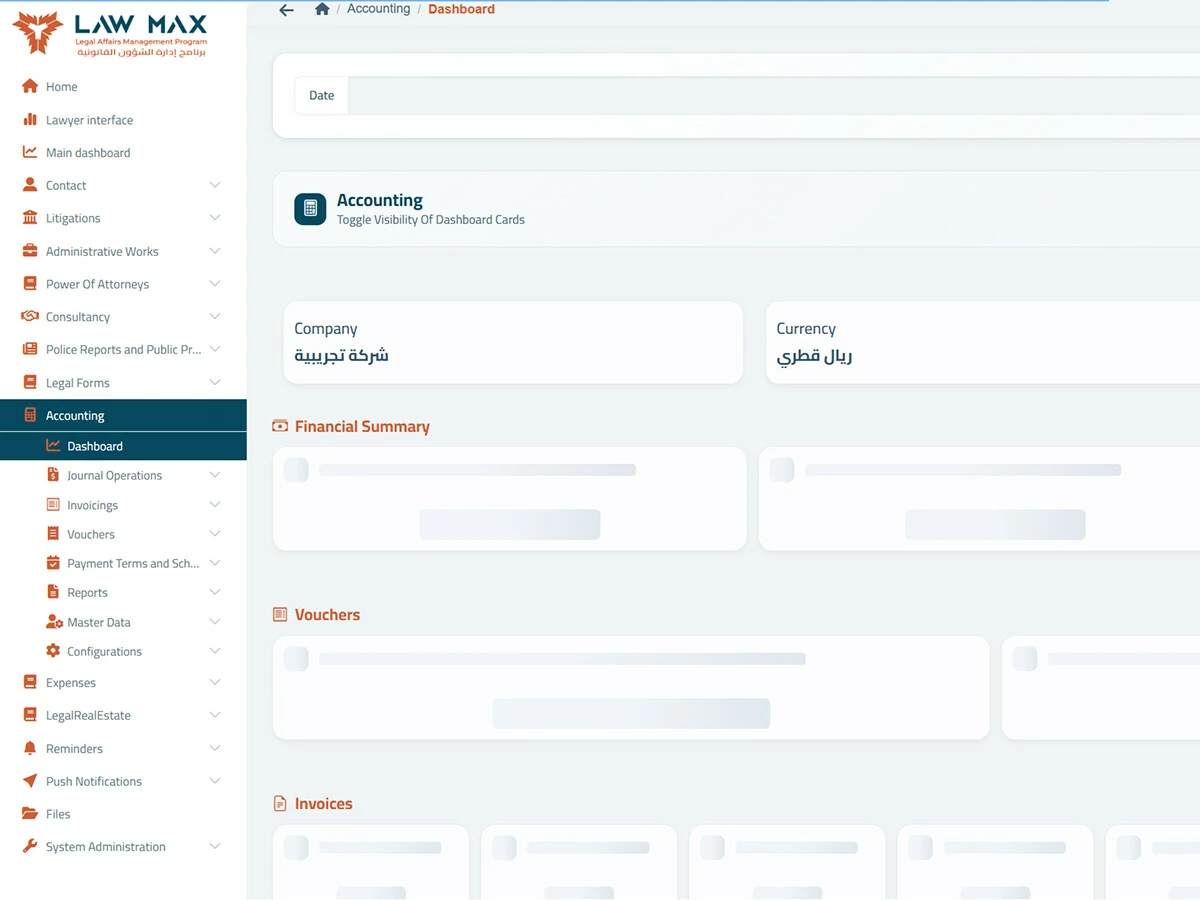Click the Main dashboard line chart icon
Image resolution: width=1200 pixels, height=900 pixels.
(30, 153)
